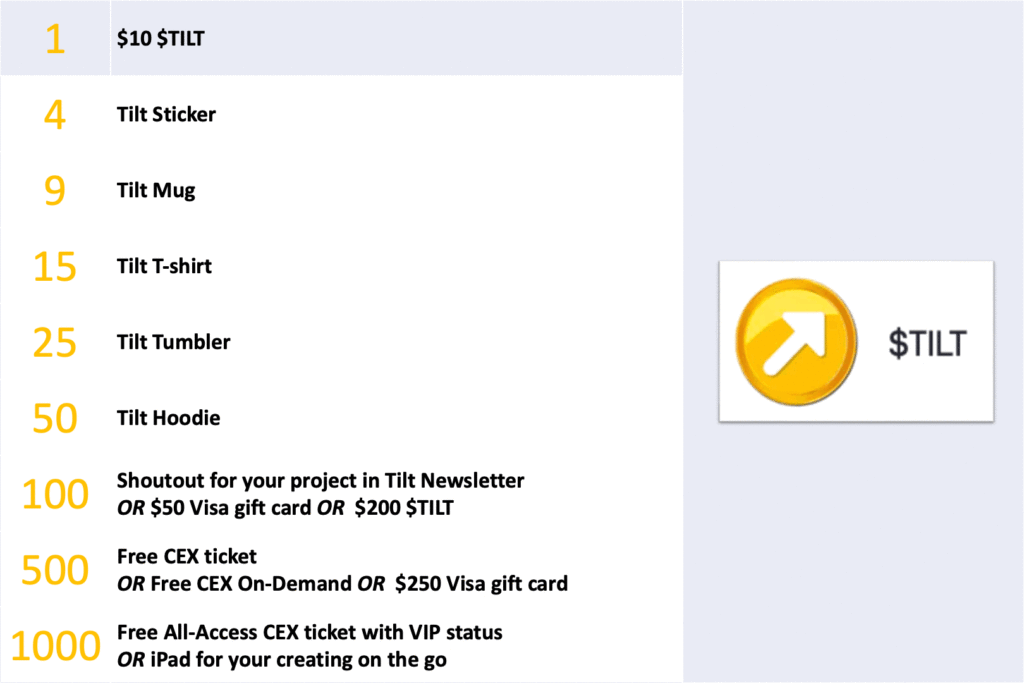Pick the Tilt Hoodie reward

click(168, 418)
